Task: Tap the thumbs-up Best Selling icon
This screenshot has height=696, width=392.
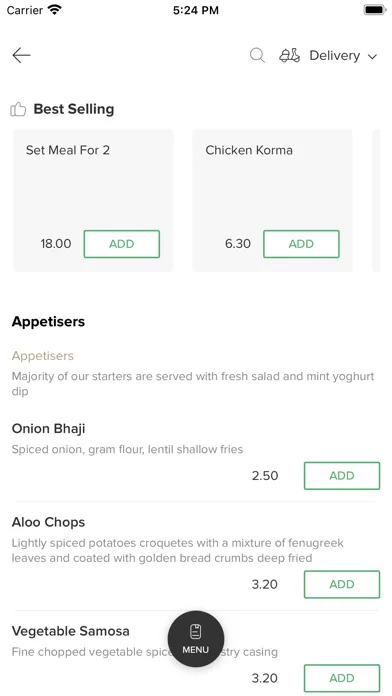Action: point(18,109)
